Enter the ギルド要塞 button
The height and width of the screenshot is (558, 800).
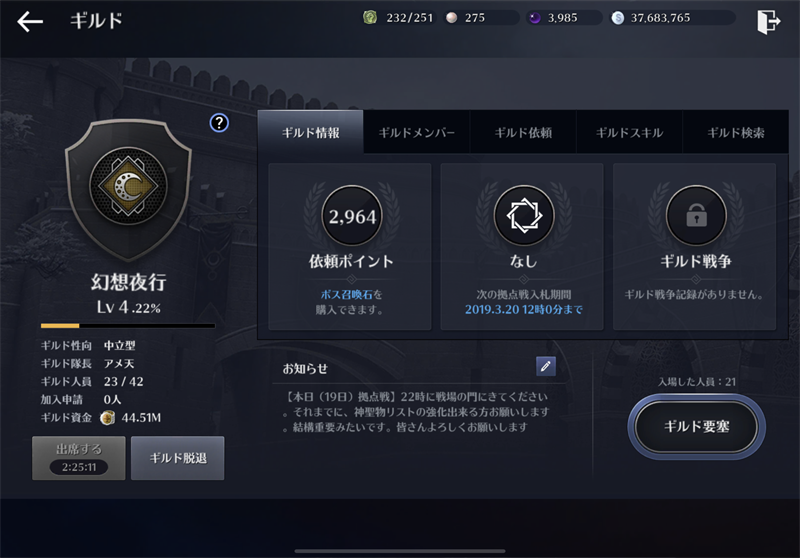click(696, 426)
